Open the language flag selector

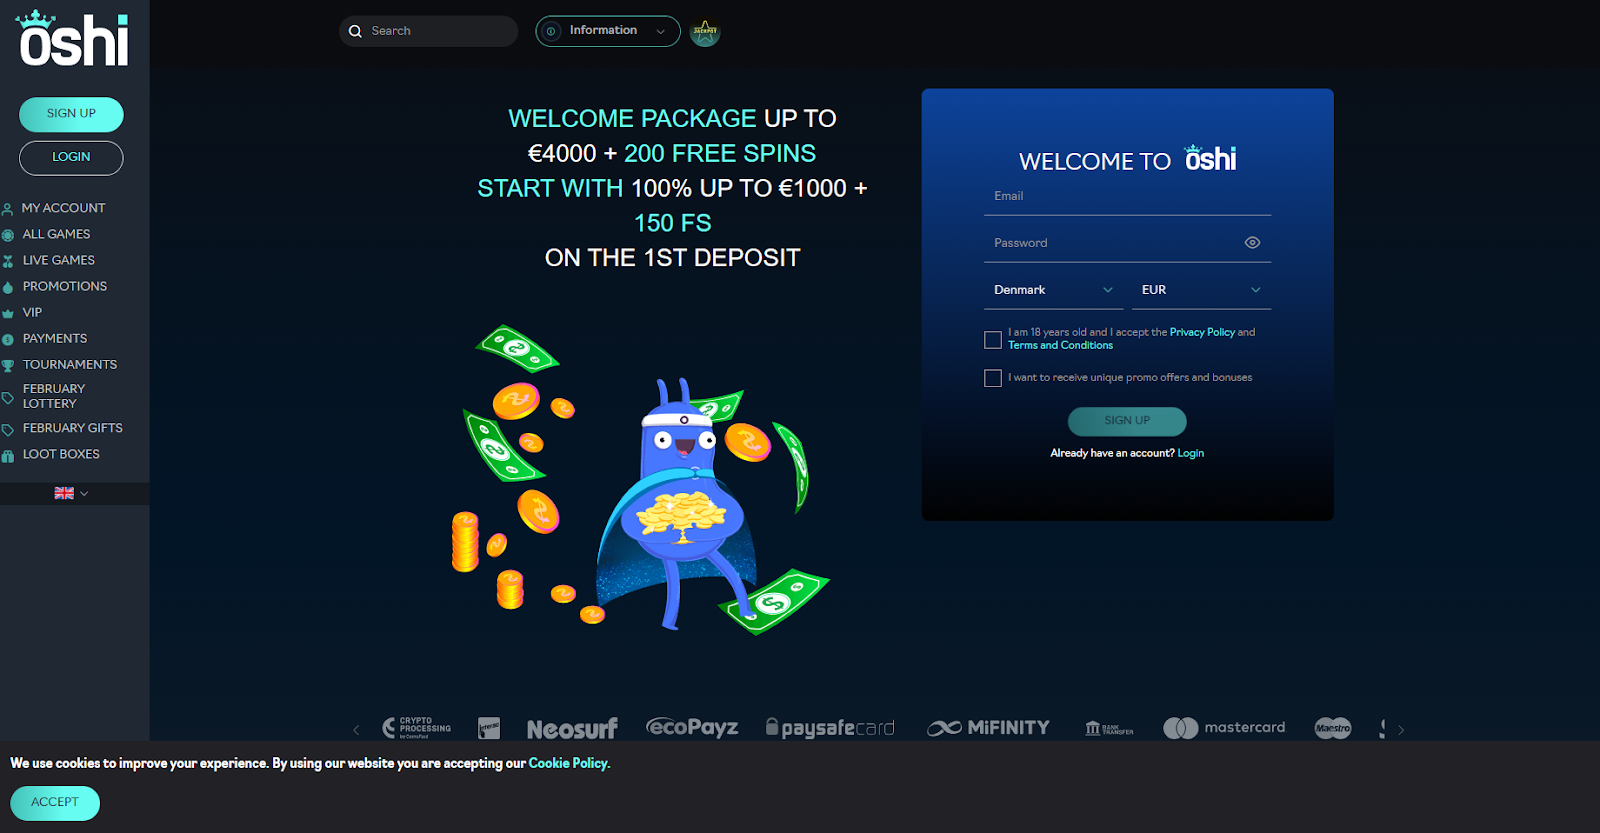click(x=71, y=493)
